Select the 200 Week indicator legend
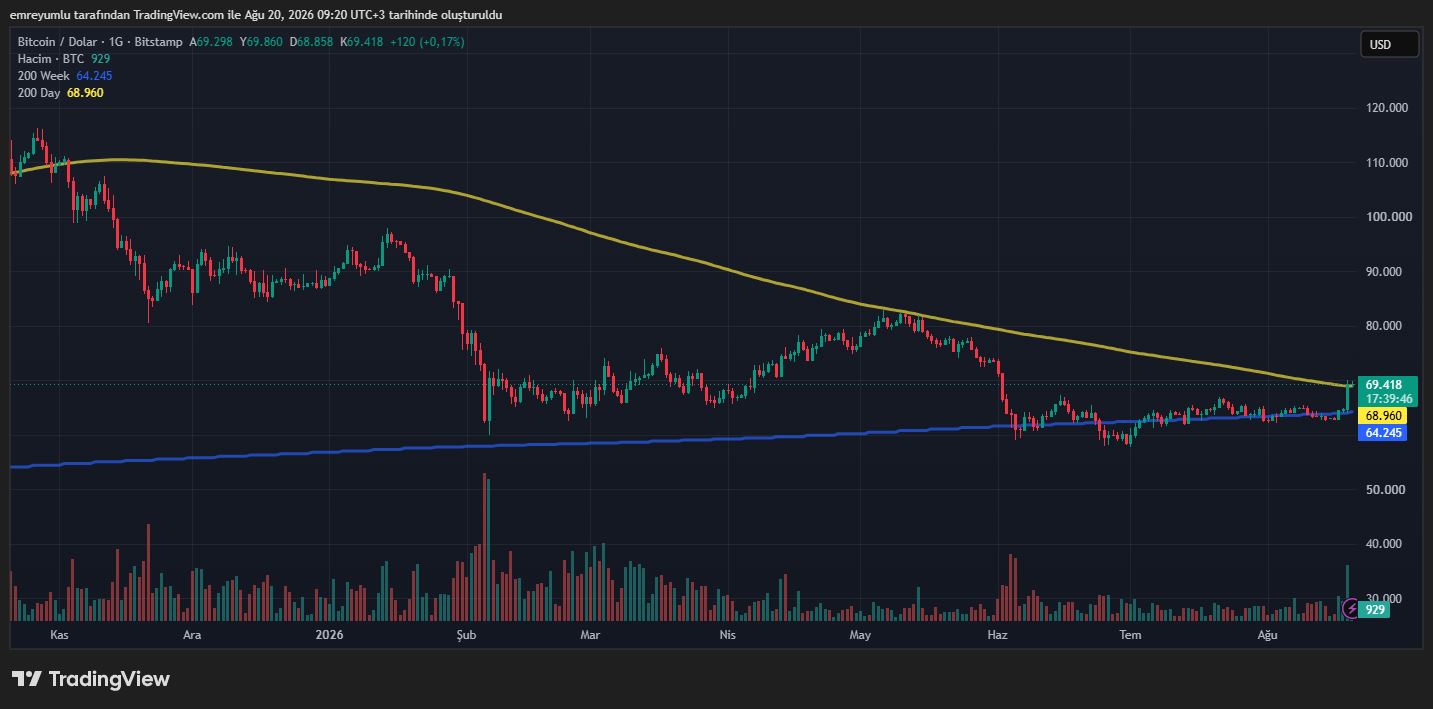 [x=43, y=76]
